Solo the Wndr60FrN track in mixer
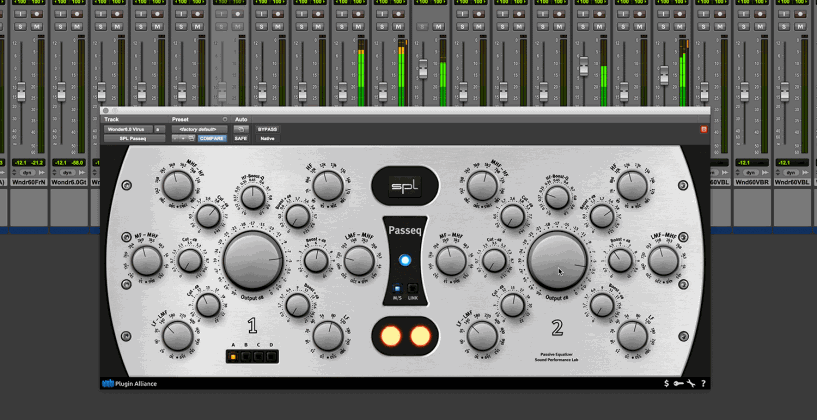 tap(20, 26)
